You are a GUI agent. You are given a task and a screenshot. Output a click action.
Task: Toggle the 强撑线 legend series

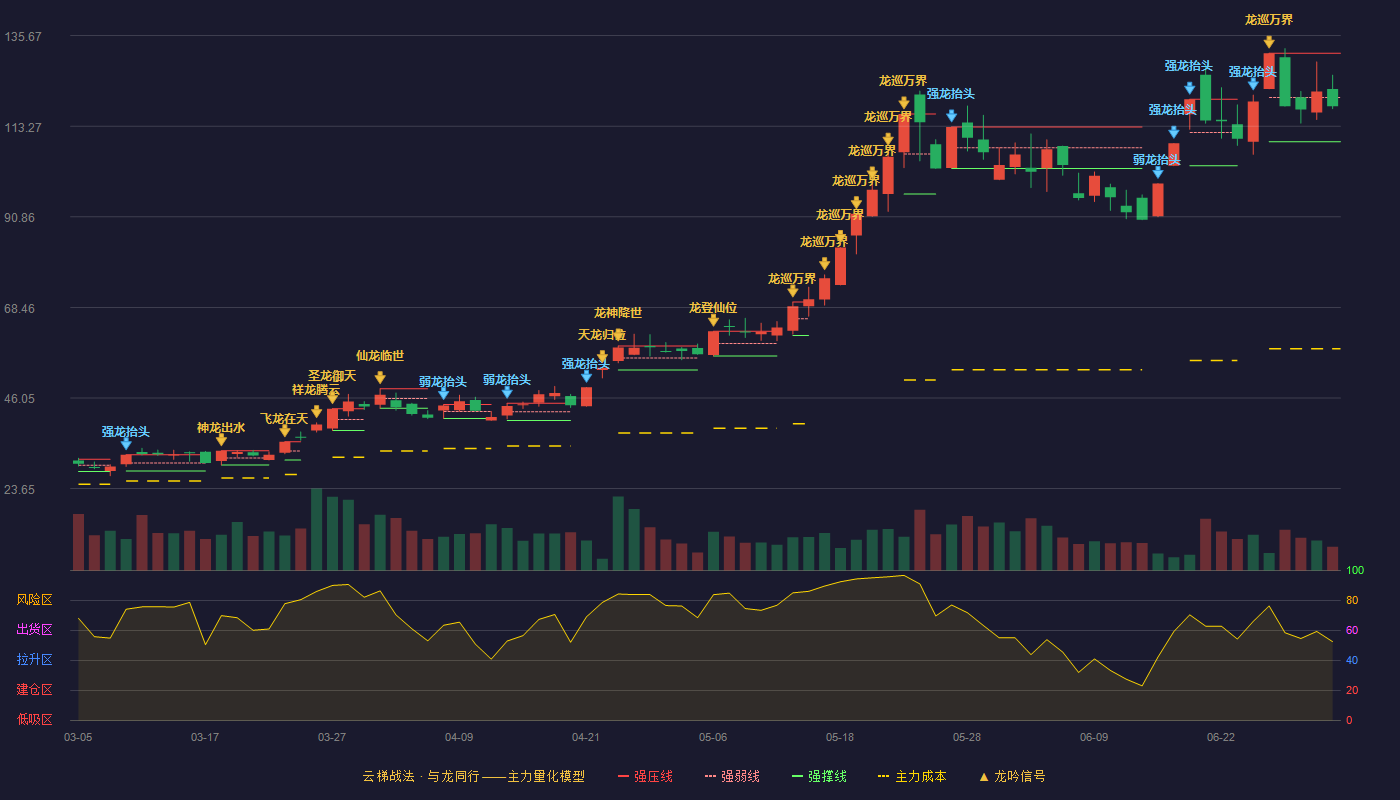click(x=819, y=776)
